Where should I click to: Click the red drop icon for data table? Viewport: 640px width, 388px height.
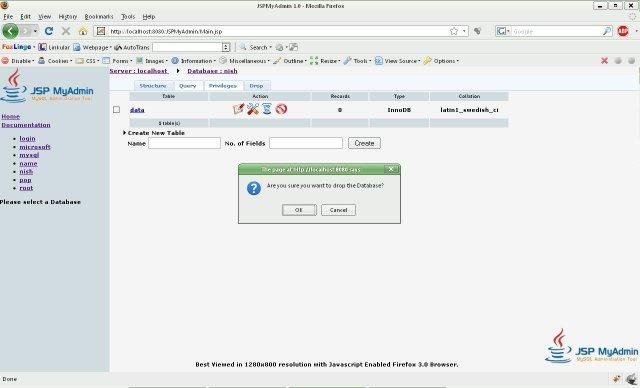[281, 109]
